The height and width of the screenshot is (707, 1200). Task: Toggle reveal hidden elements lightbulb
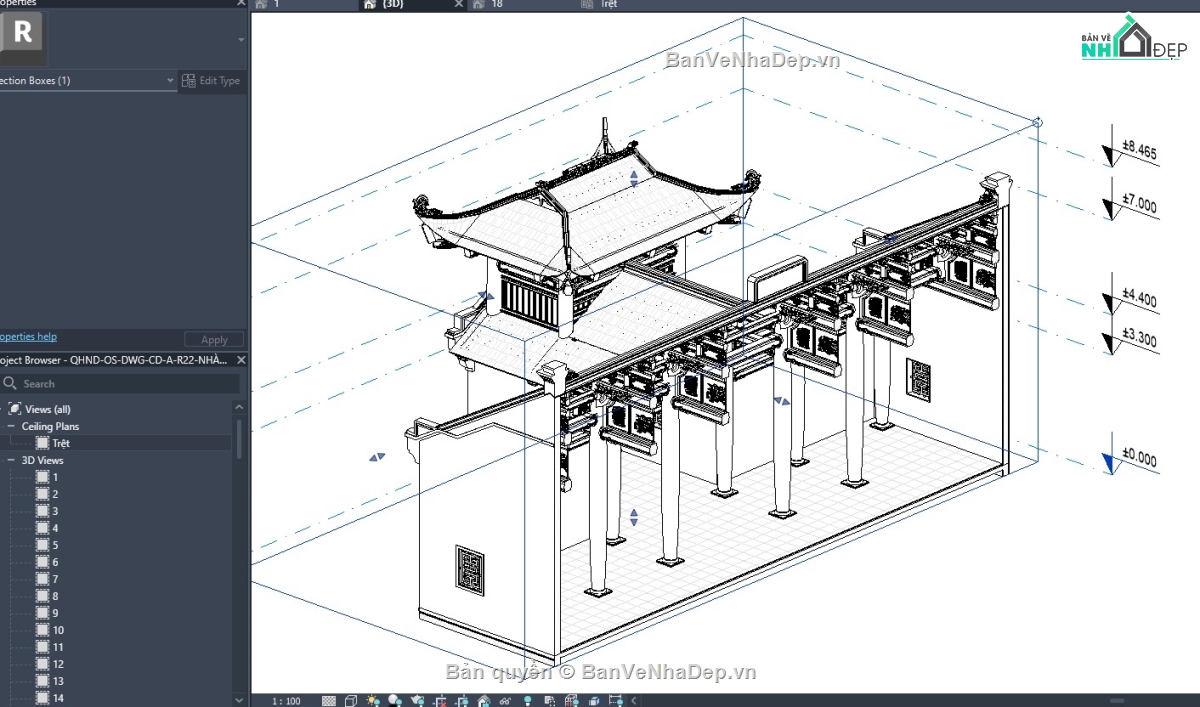tap(527, 701)
